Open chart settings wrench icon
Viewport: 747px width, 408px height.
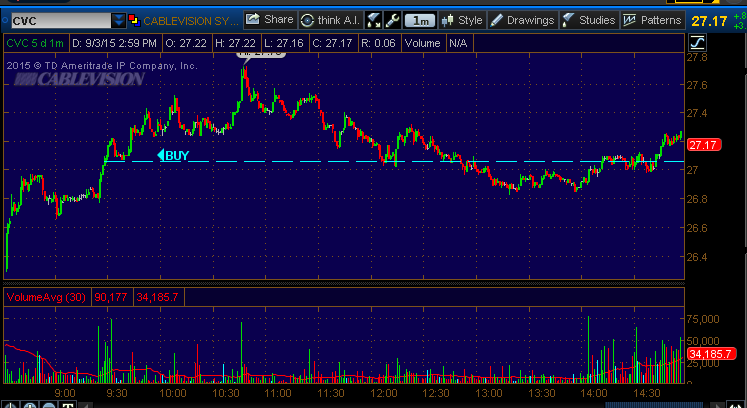(x=393, y=19)
